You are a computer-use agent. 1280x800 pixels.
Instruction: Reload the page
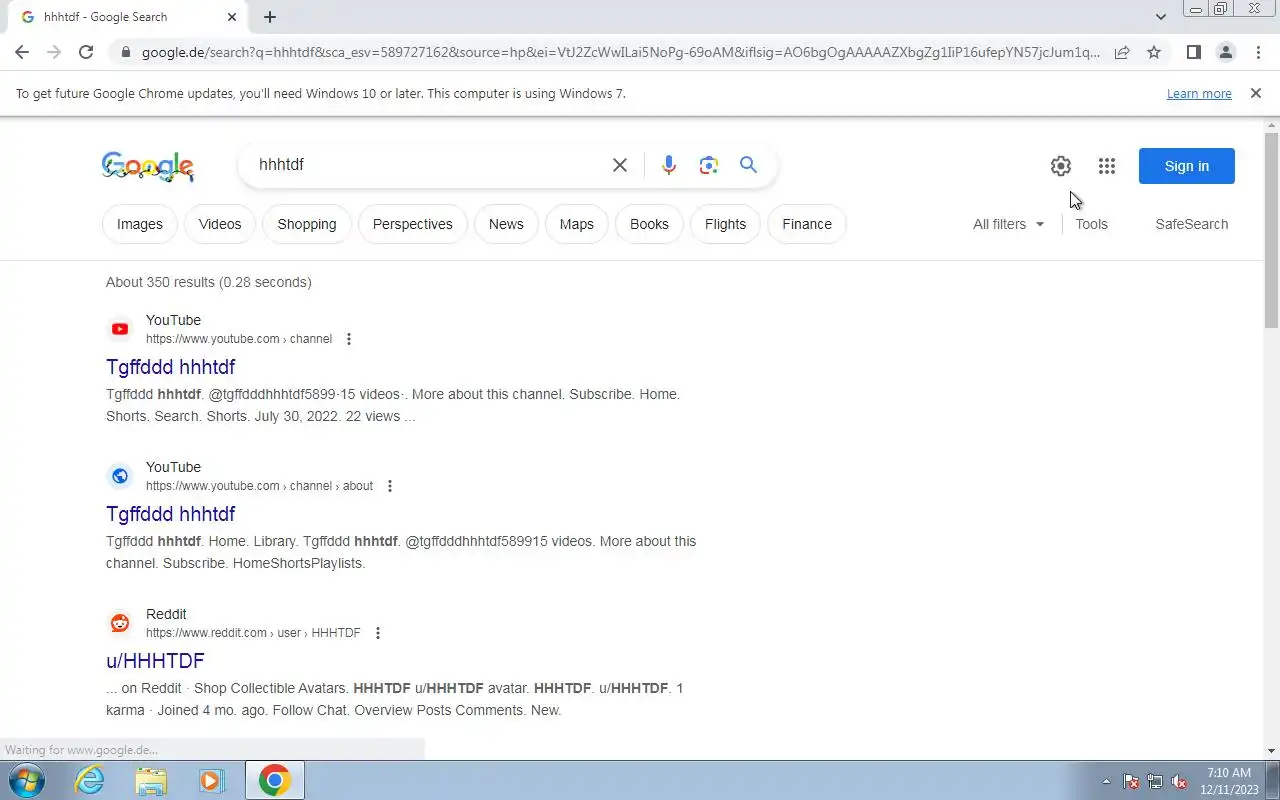pyautogui.click(x=86, y=52)
